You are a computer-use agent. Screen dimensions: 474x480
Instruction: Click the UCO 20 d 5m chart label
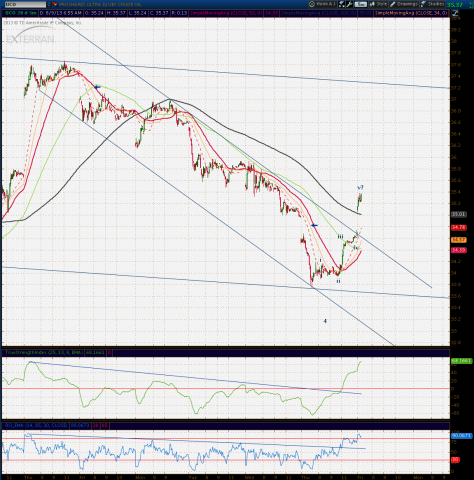(20, 13)
